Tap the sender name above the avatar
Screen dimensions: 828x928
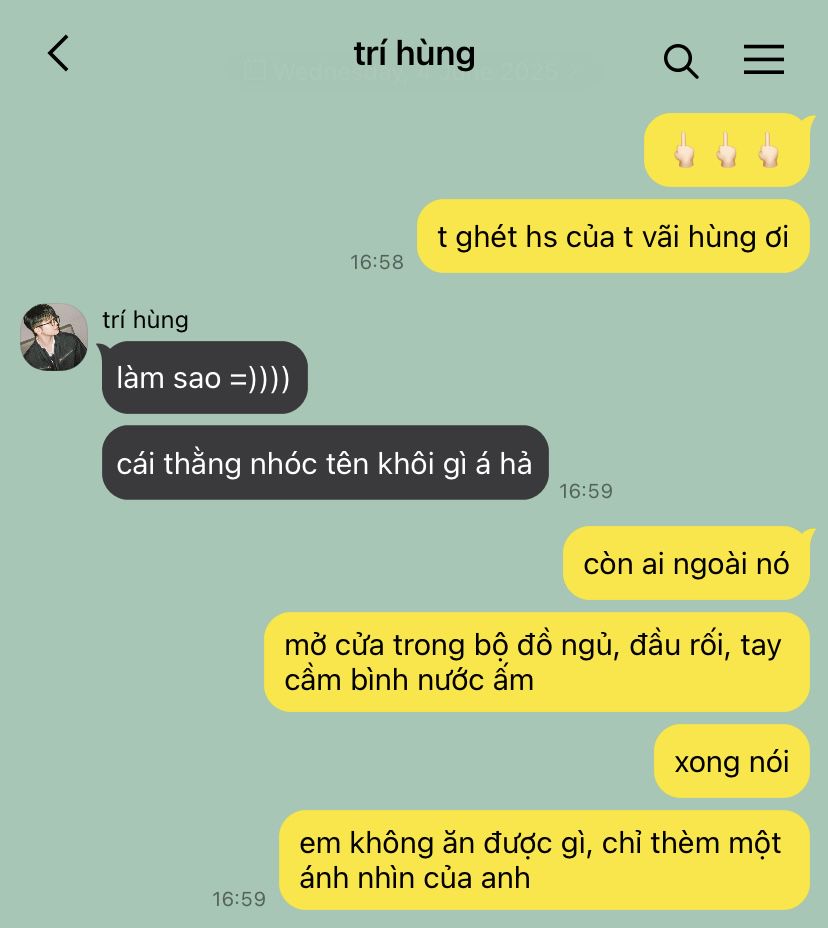(x=145, y=320)
